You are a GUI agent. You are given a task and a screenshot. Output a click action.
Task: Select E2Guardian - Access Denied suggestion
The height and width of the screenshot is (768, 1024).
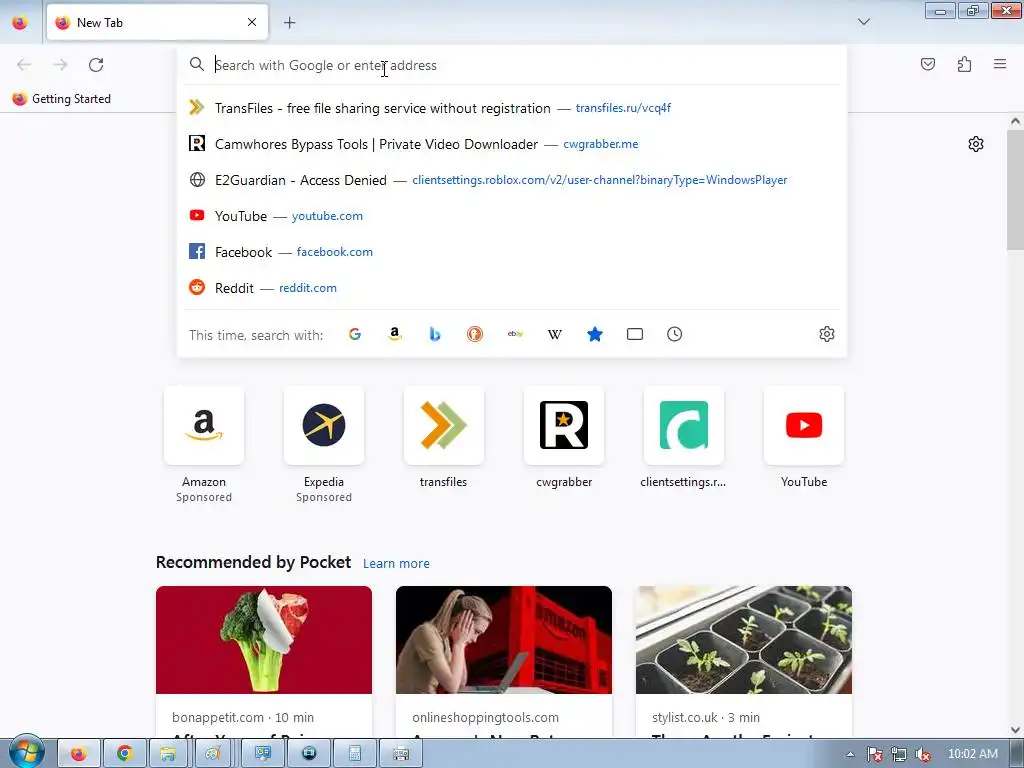pos(512,180)
